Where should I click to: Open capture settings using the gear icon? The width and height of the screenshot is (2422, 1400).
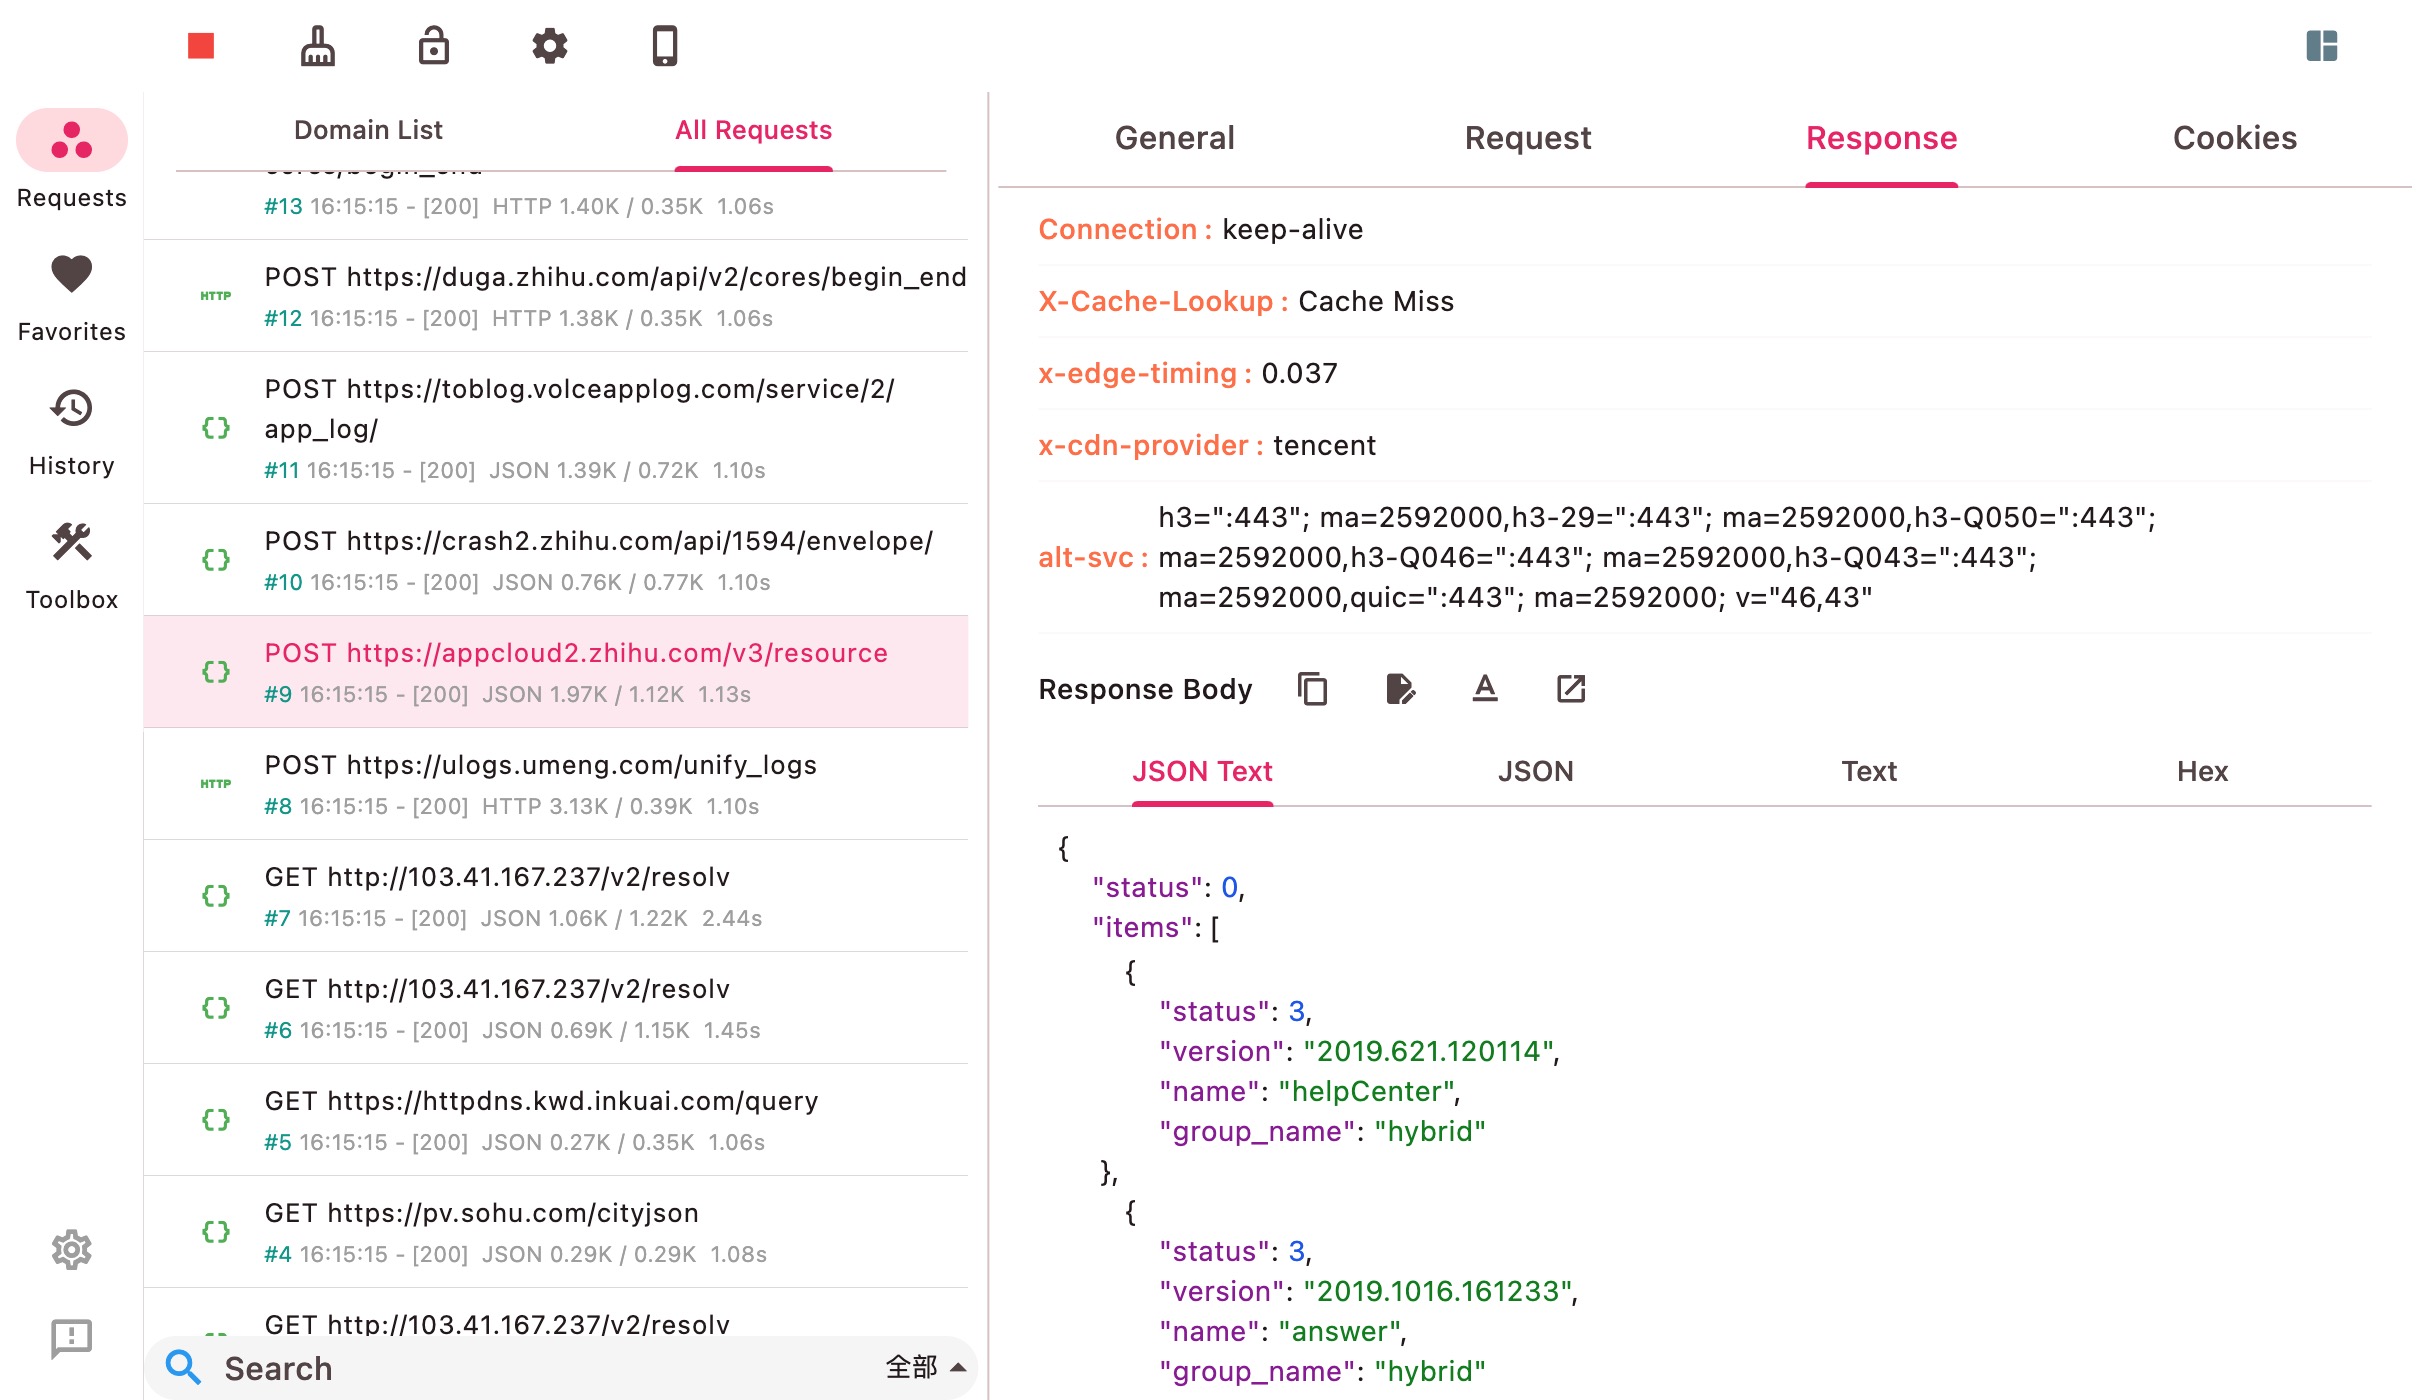point(549,45)
